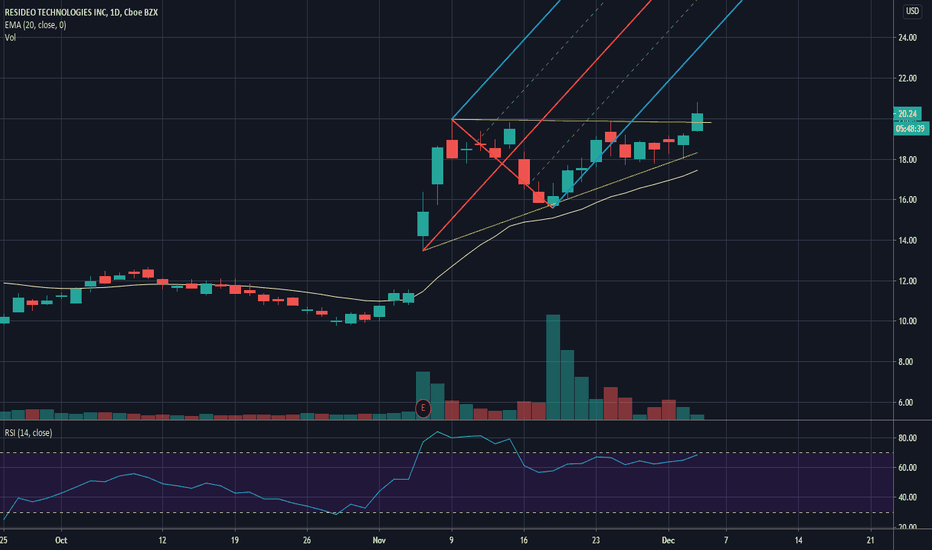Click the countdown timer 05:48:39 label
This screenshot has height=550, width=932.
[911, 128]
